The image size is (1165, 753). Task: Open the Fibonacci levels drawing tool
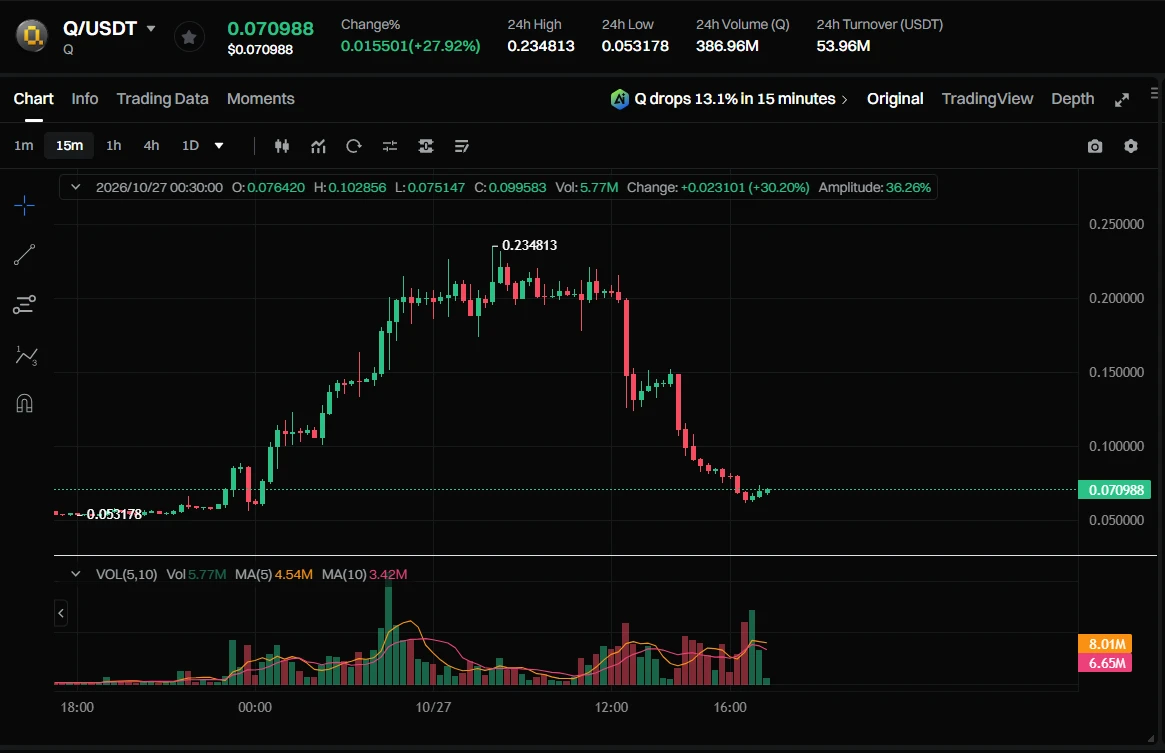click(x=25, y=305)
